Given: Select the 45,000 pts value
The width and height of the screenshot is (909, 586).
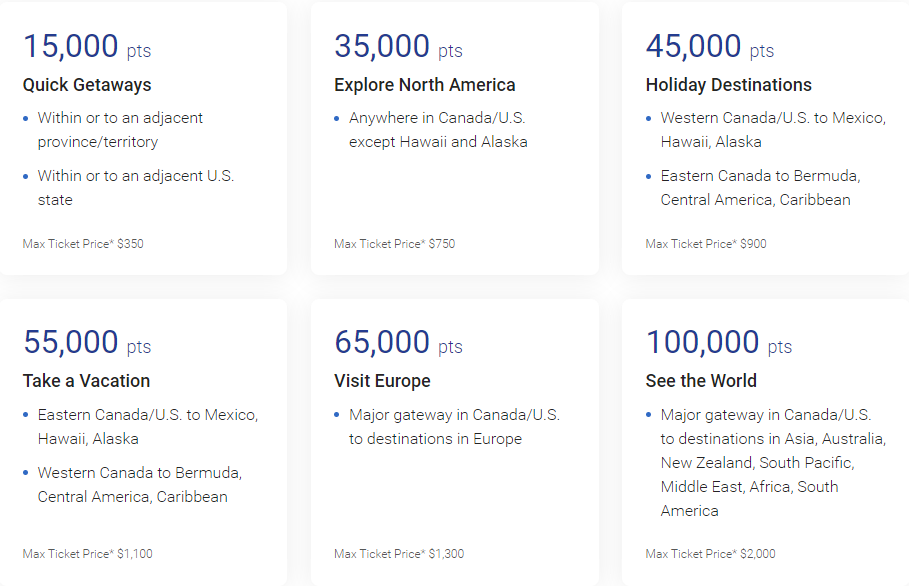Looking at the screenshot, I should click(x=710, y=47).
